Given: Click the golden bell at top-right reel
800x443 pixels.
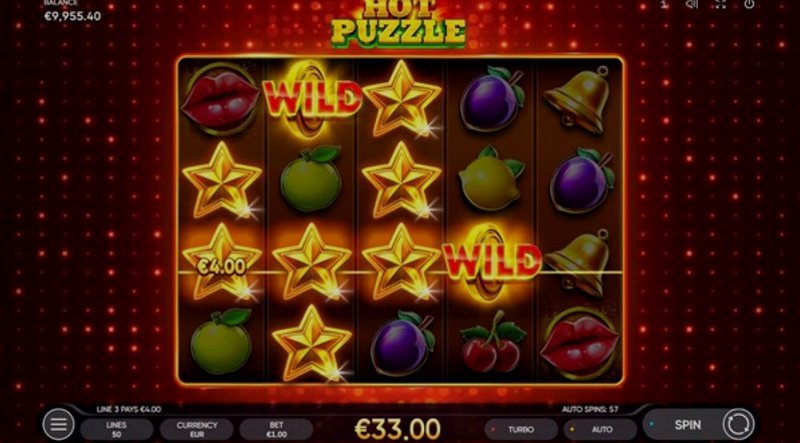Looking at the screenshot, I should [579, 98].
